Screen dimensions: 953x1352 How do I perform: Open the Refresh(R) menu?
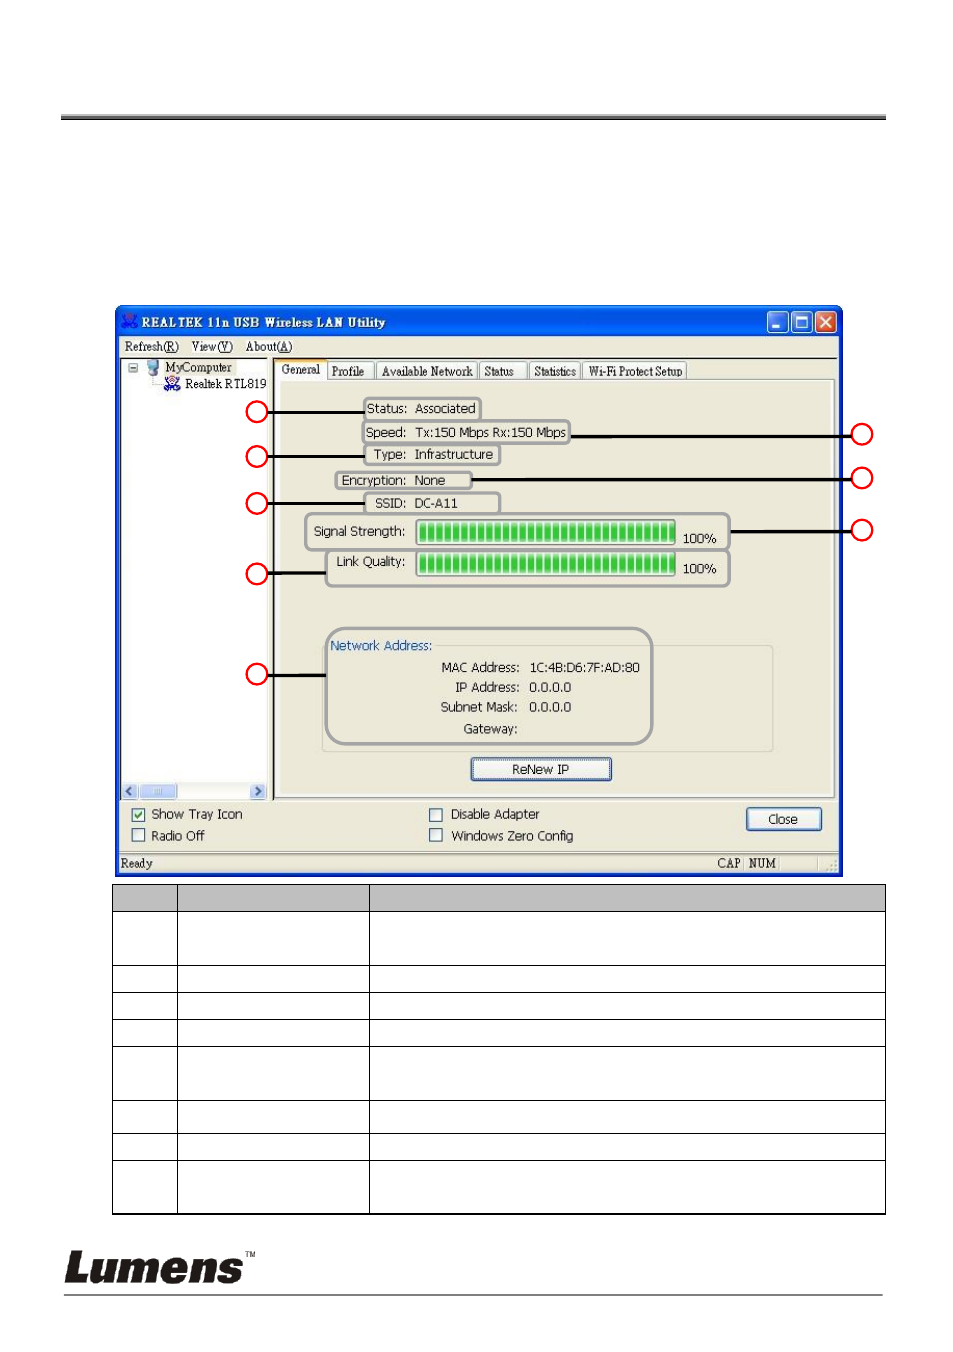(x=151, y=346)
